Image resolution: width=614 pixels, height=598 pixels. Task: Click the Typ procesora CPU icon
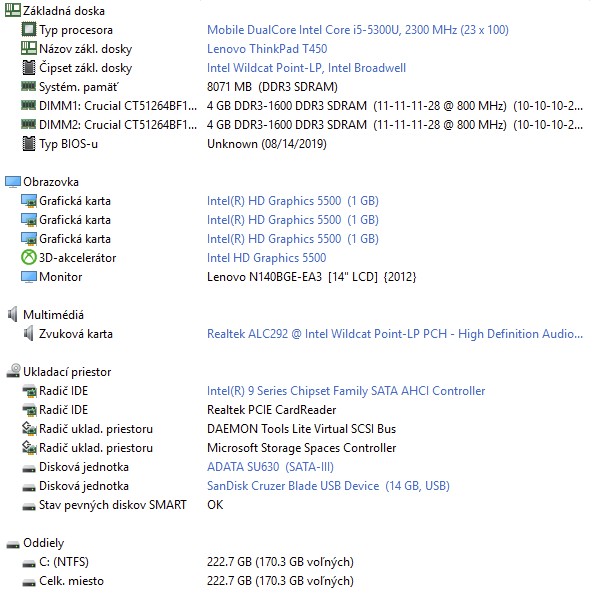[29, 29]
